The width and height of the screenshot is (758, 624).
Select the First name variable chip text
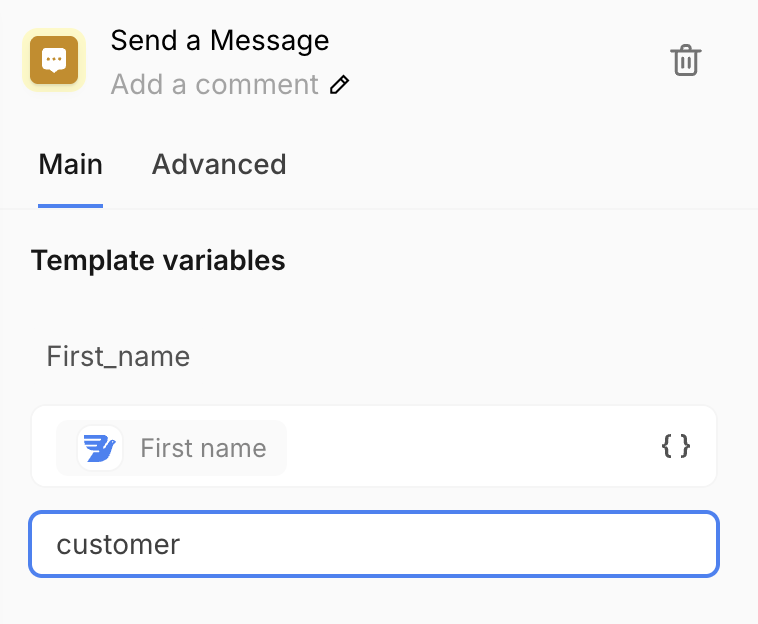(203, 448)
